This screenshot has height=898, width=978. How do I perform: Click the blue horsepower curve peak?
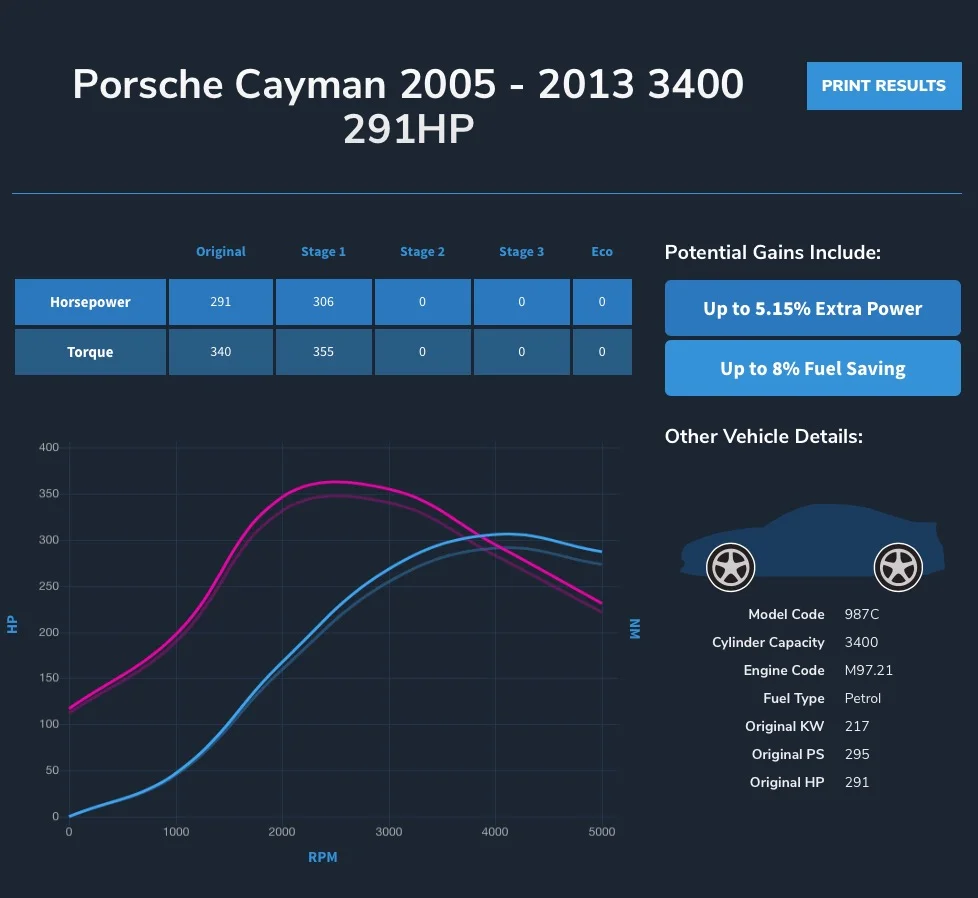point(507,534)
